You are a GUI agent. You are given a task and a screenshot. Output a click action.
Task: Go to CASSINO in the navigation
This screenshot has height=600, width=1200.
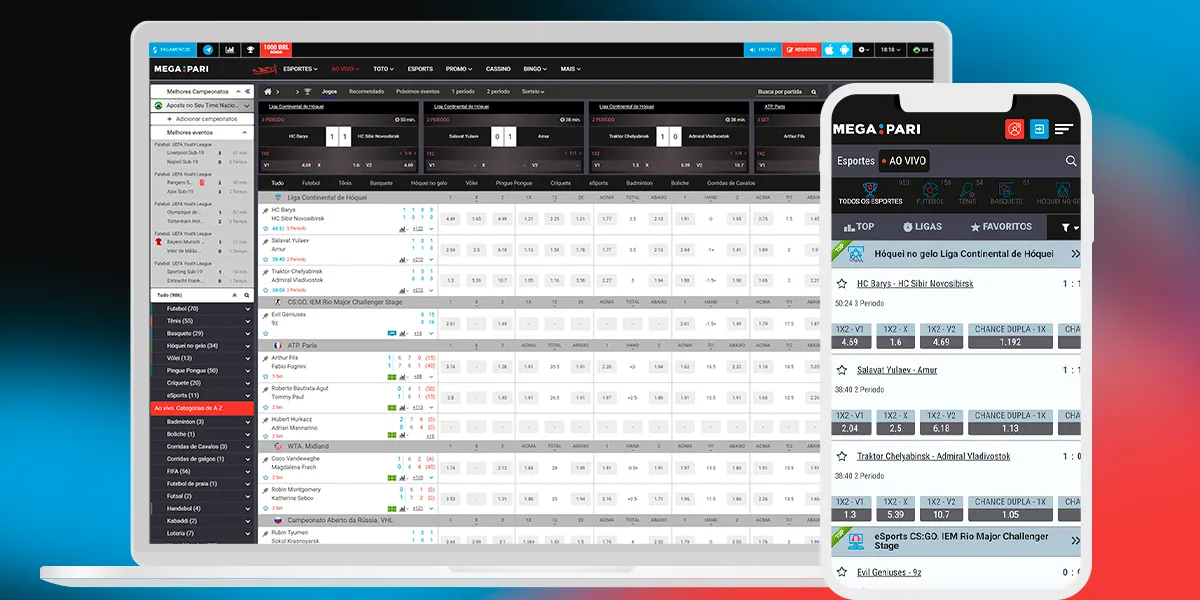(x=498, y=69)
